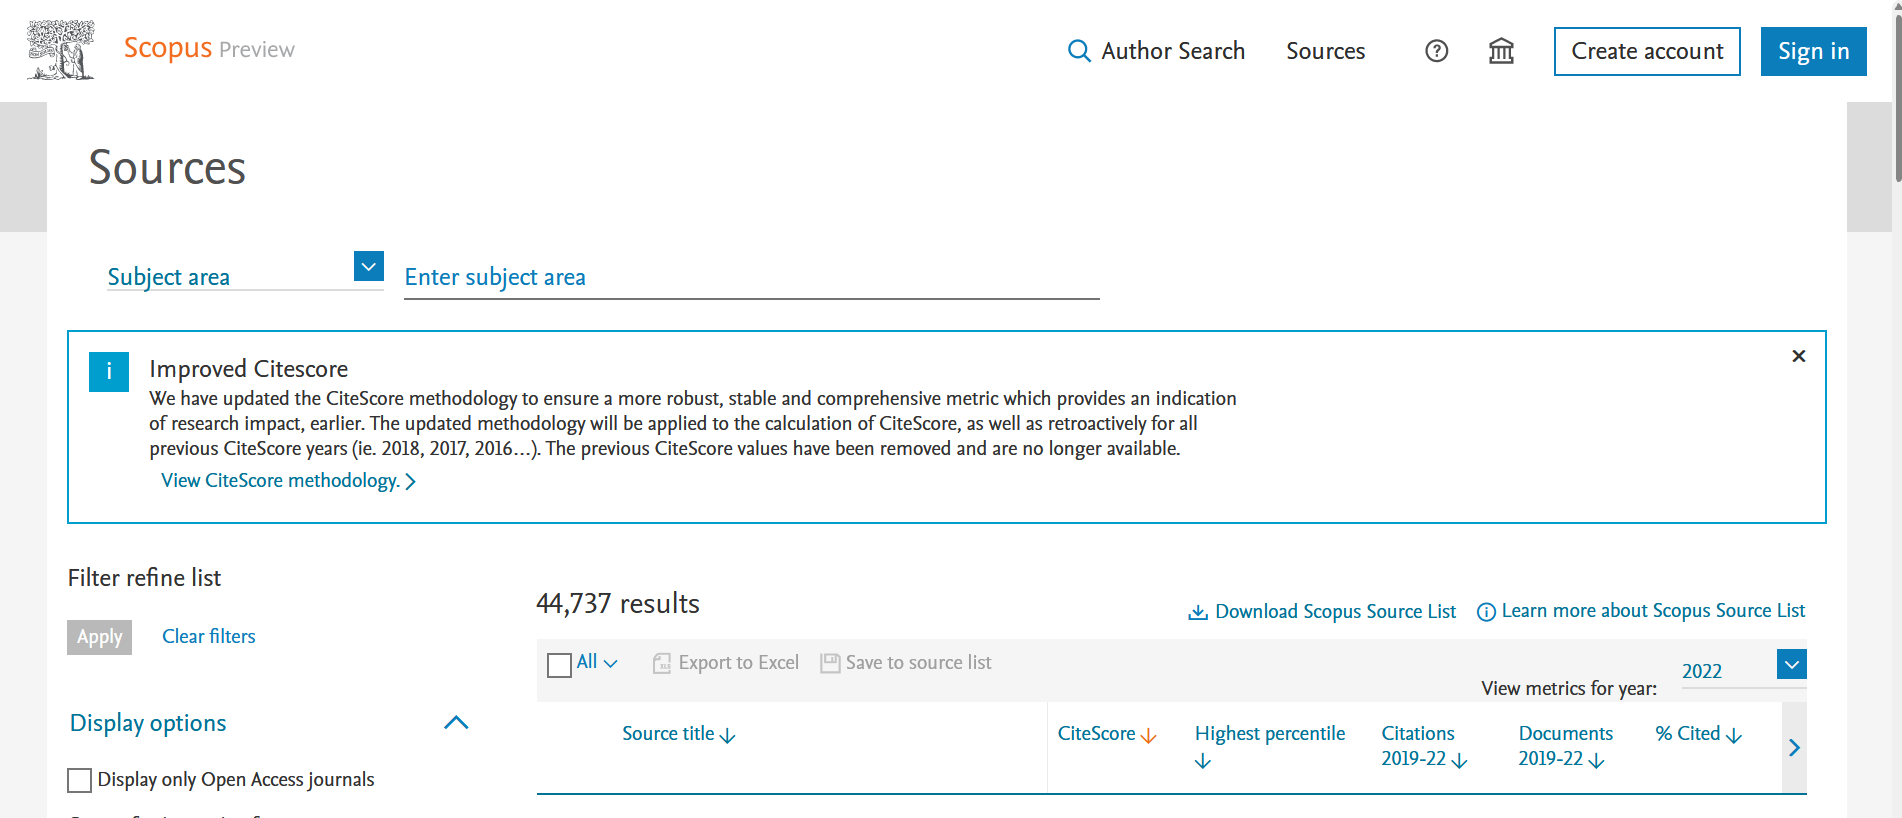The width and height of the screenshot is (1902, 818).
Task: Click the Display options heading
Action: point(148,723)
